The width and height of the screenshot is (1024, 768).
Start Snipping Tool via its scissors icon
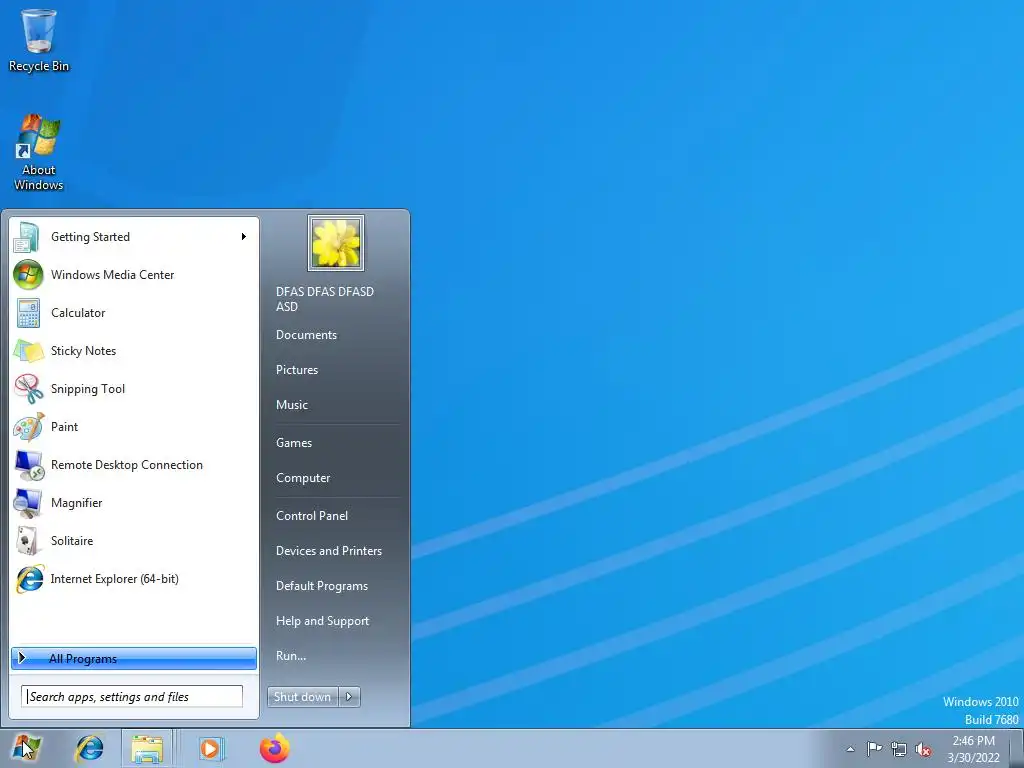coord(28,389)
